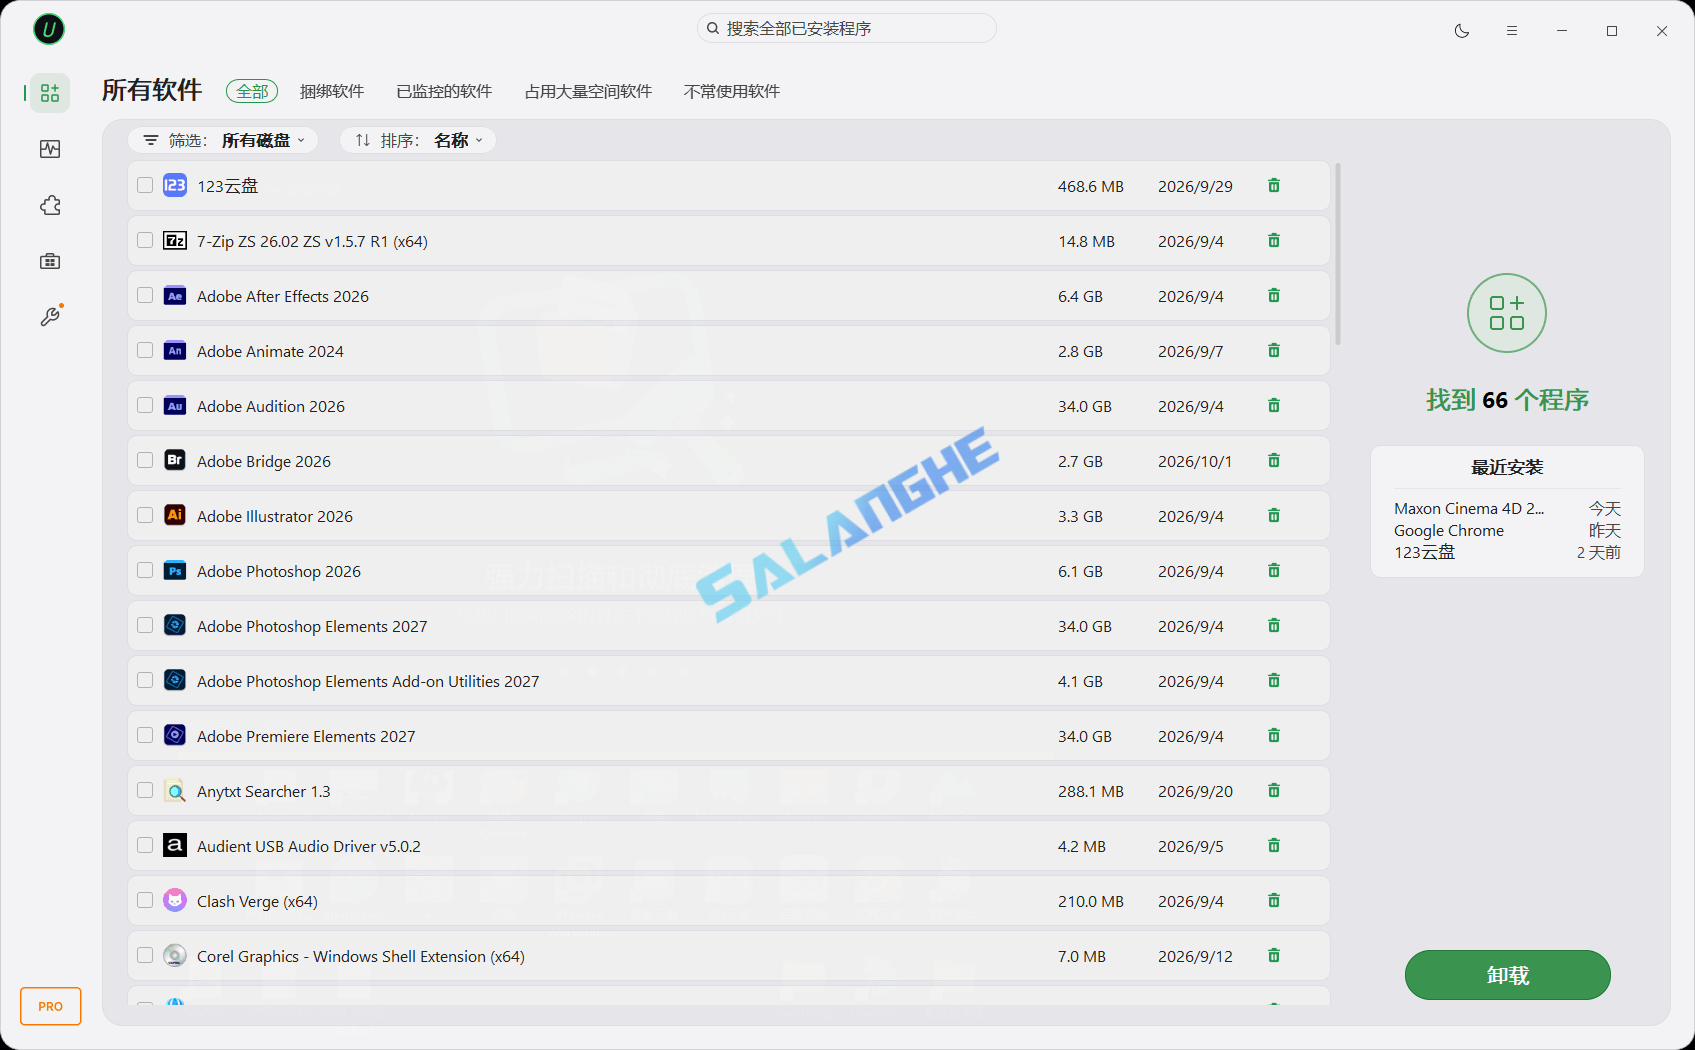1695x1050 pixels.
Task: Select the 全部 tab
Action: [x=252, y=91]
